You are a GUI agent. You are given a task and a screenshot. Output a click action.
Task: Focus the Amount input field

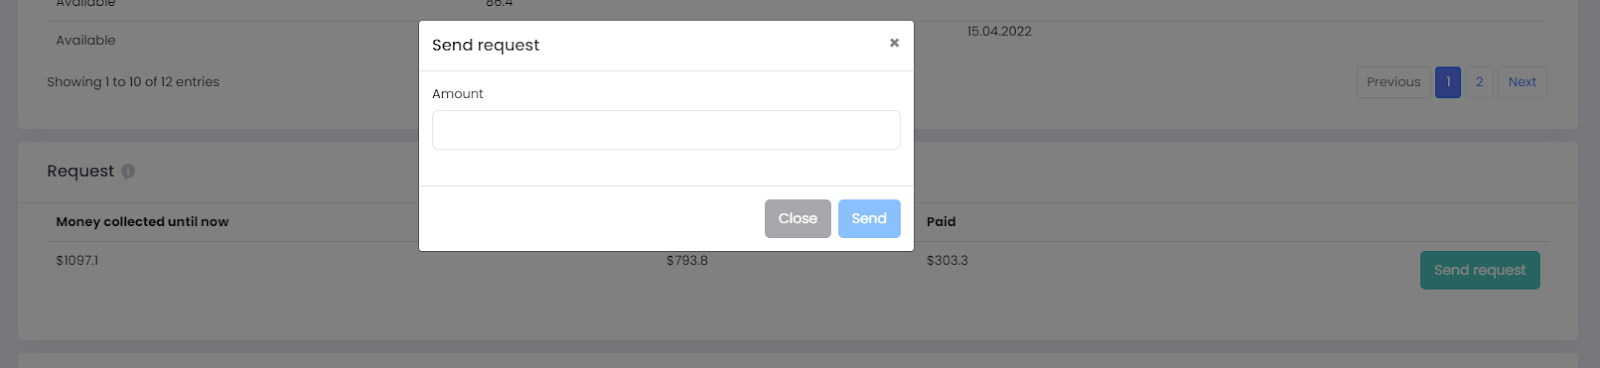666,130
